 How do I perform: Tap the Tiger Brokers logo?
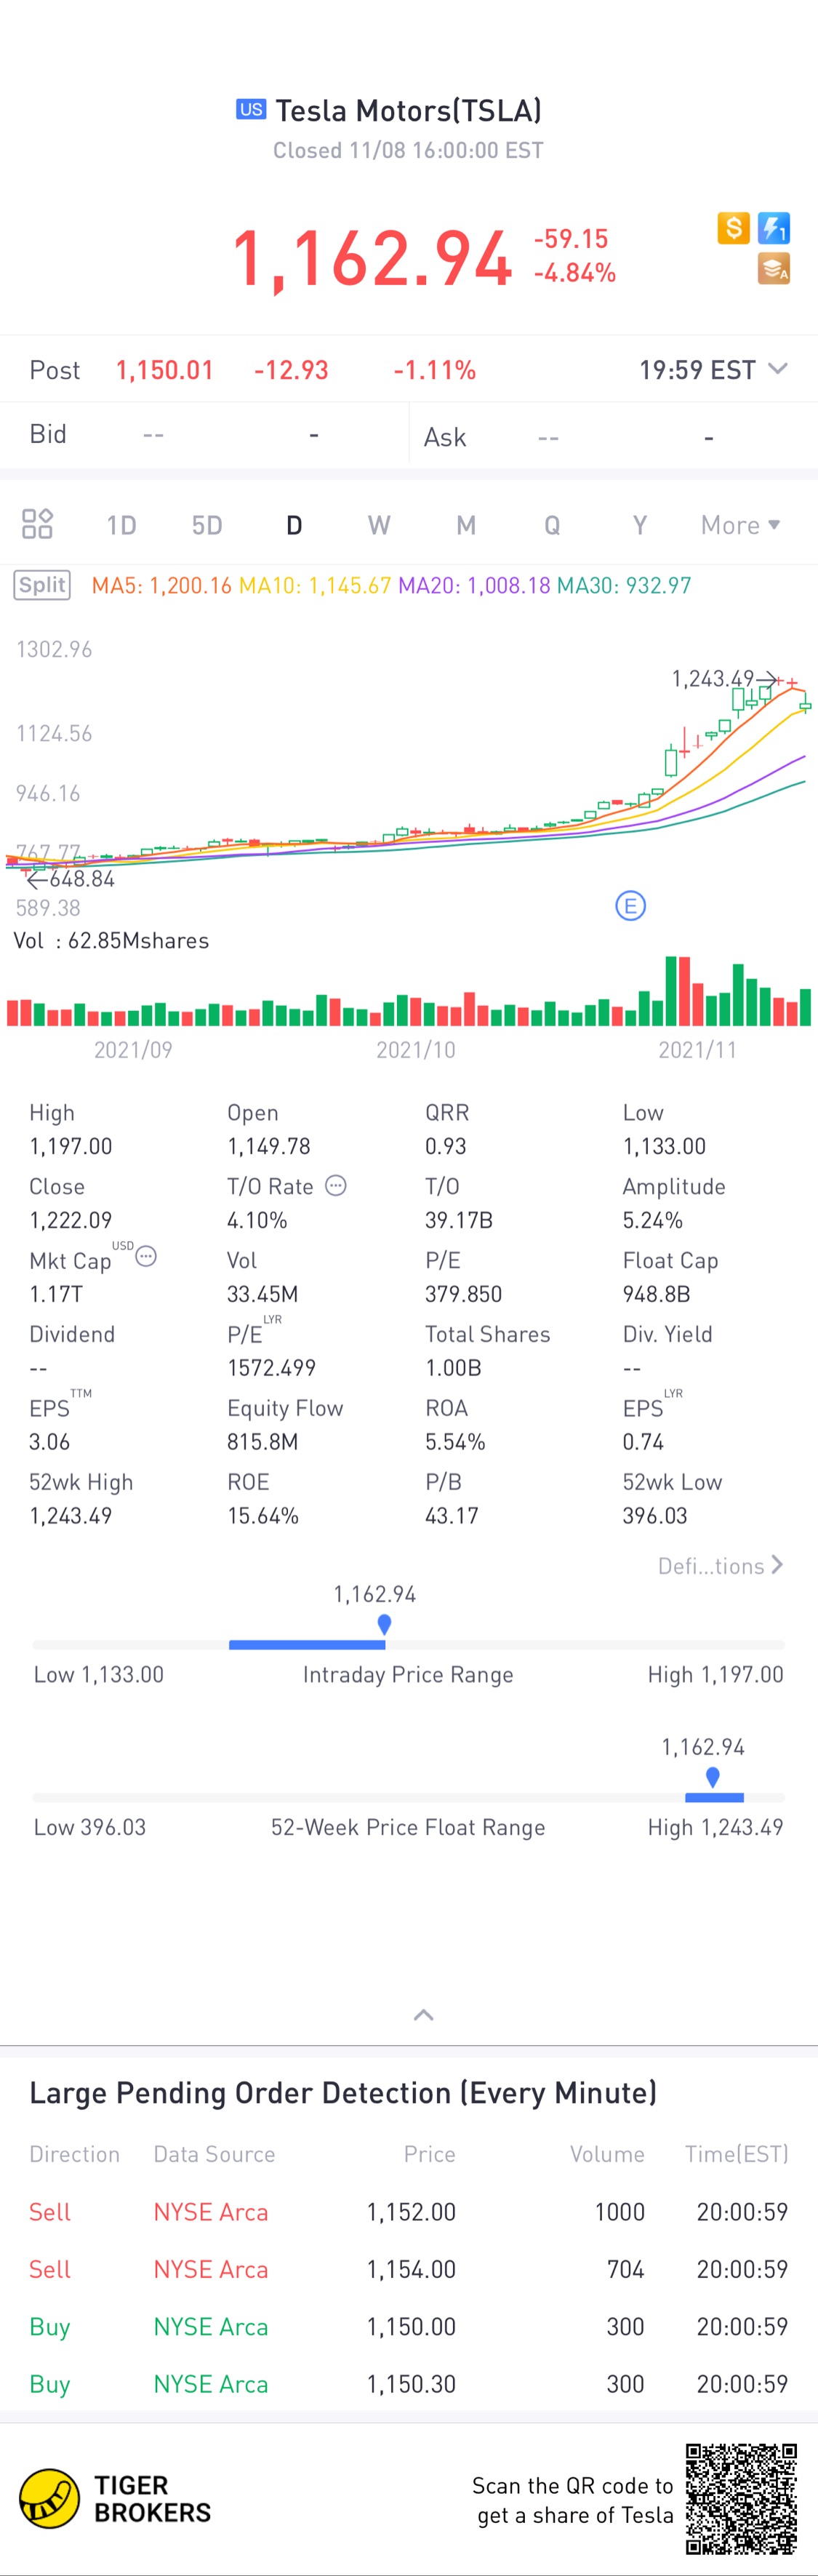[x=115, y=2498]
